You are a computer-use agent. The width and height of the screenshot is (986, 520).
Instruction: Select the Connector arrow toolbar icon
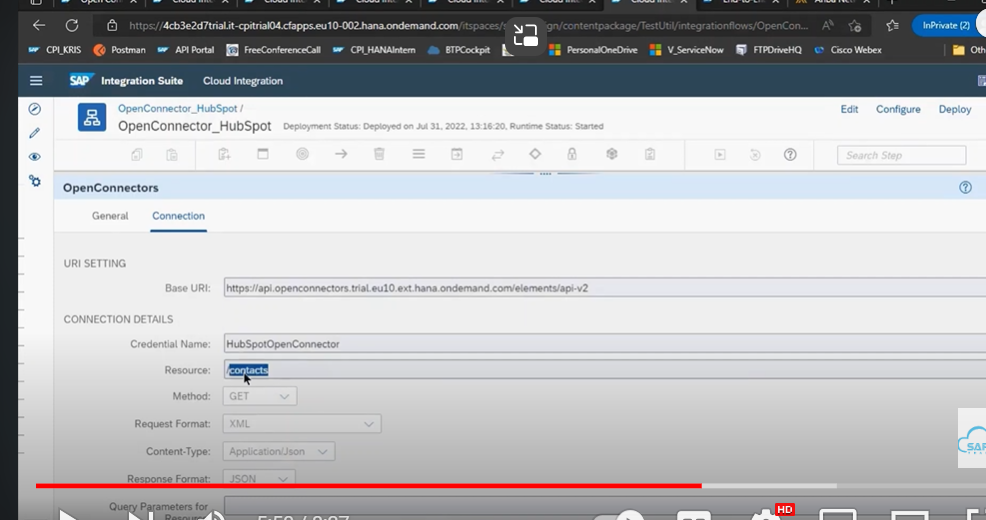point(341,154)
